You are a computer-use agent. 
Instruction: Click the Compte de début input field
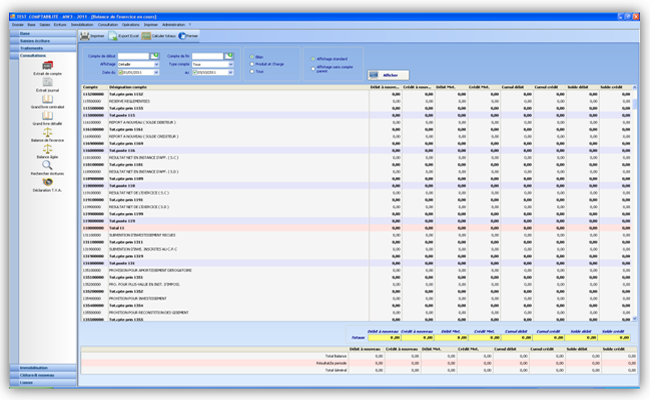(133, 56)
